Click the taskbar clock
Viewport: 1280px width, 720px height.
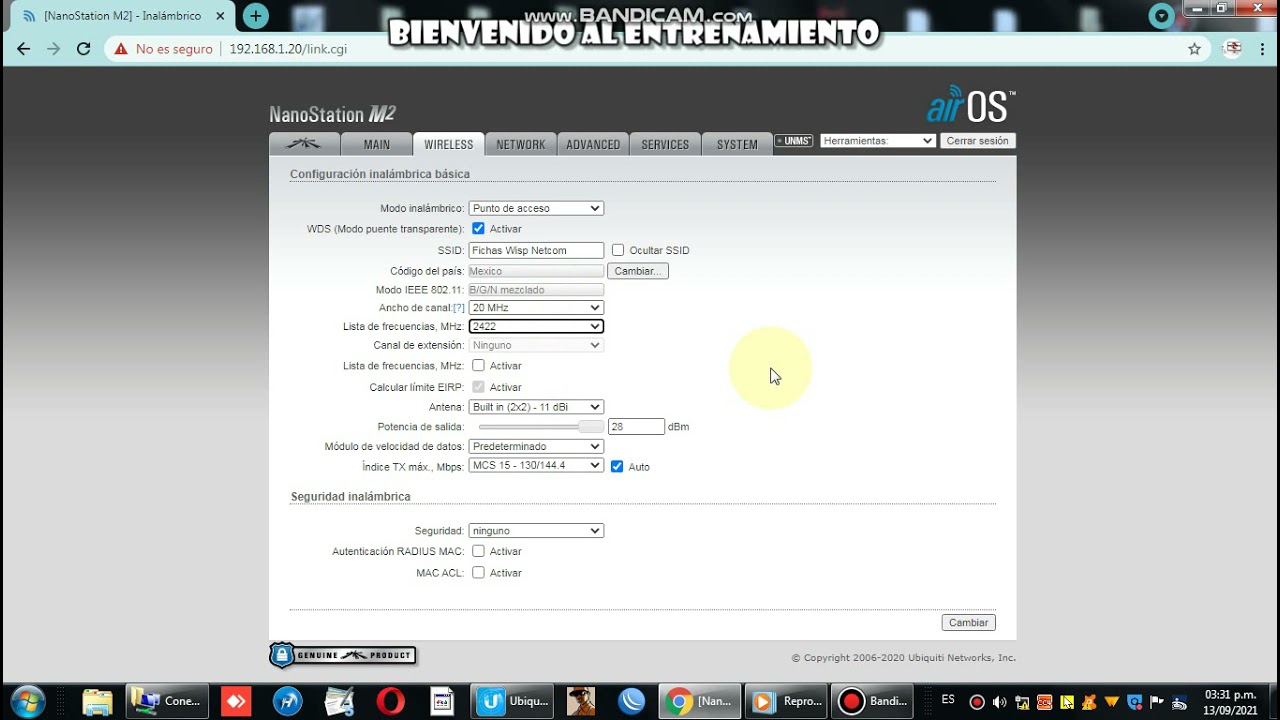pos(1230,702)
